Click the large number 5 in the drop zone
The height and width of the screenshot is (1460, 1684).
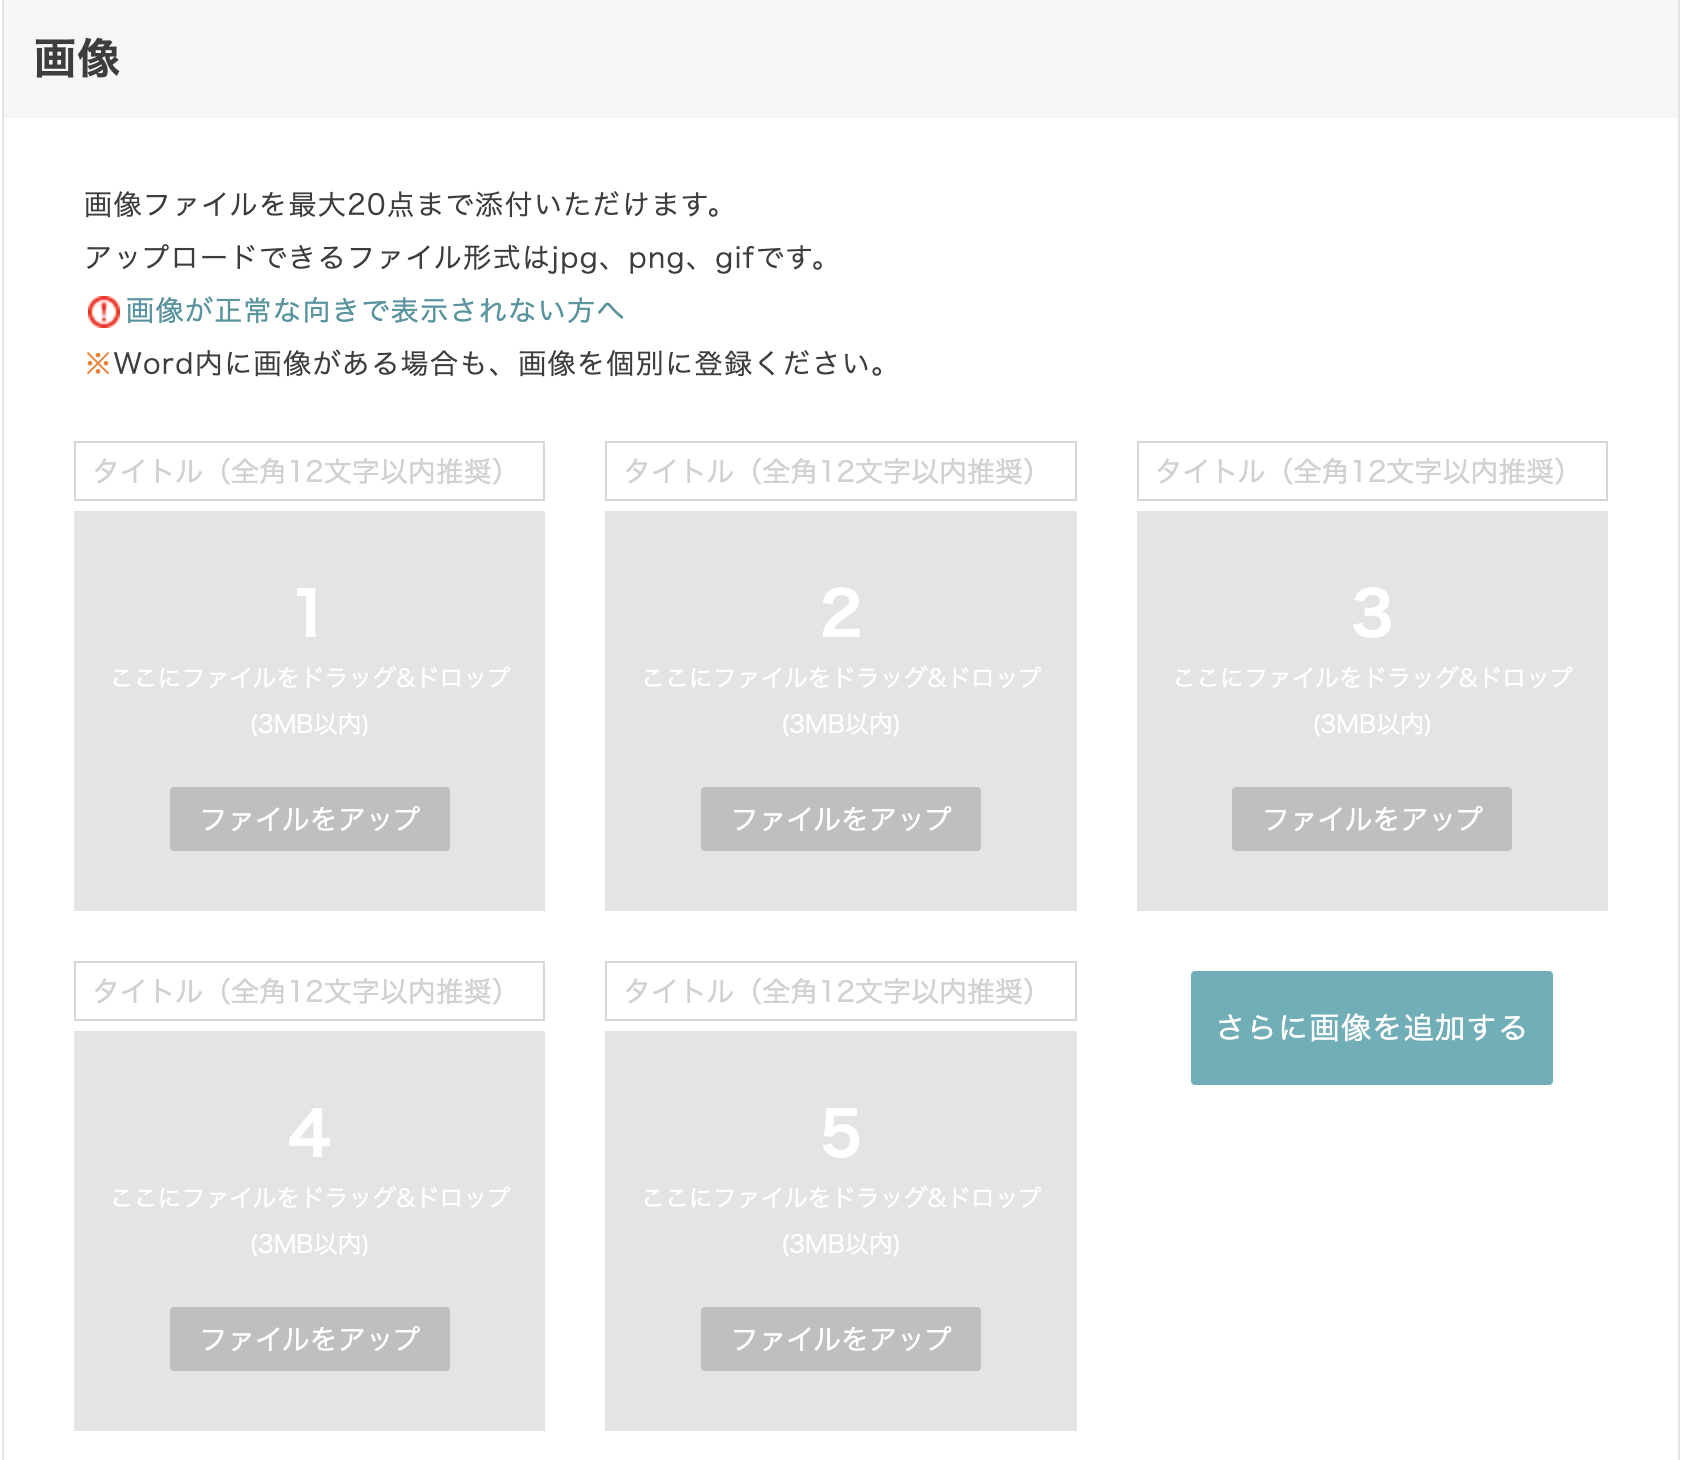click(840, 1133)
